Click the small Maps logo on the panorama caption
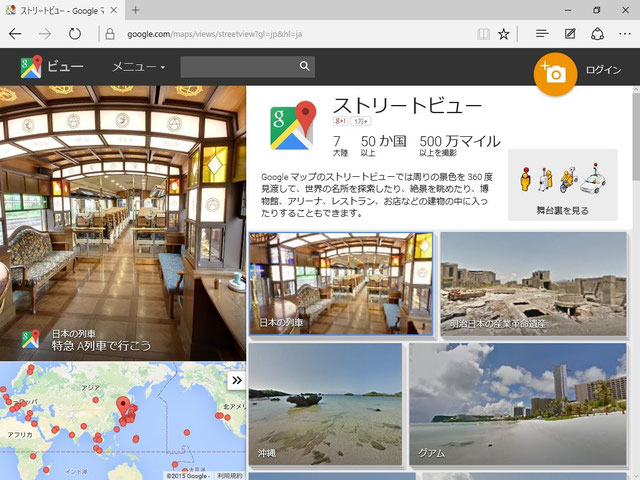This screenshot has width=640, height=480. [31, 340]
